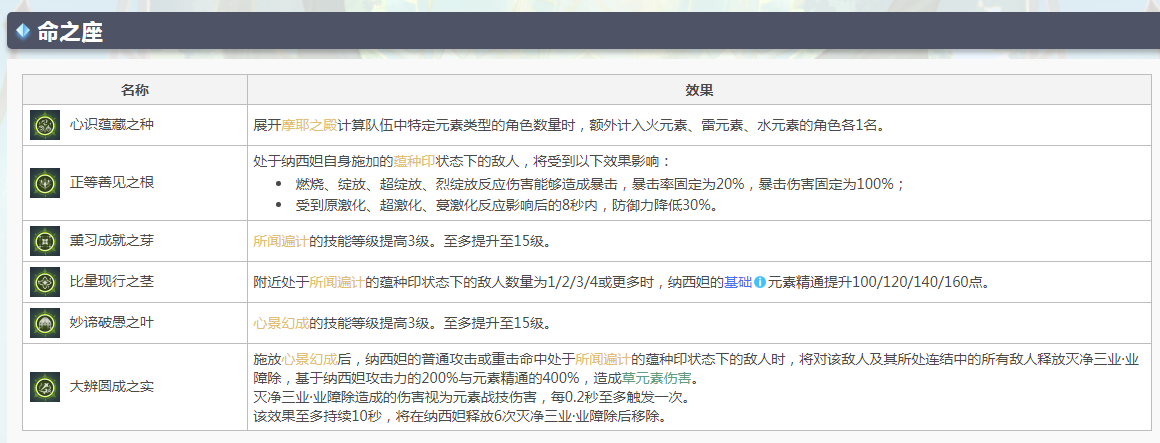This screenshot has width=1160, height=443.
Task: Click the 名称 column header
Action: click(135, 90)
